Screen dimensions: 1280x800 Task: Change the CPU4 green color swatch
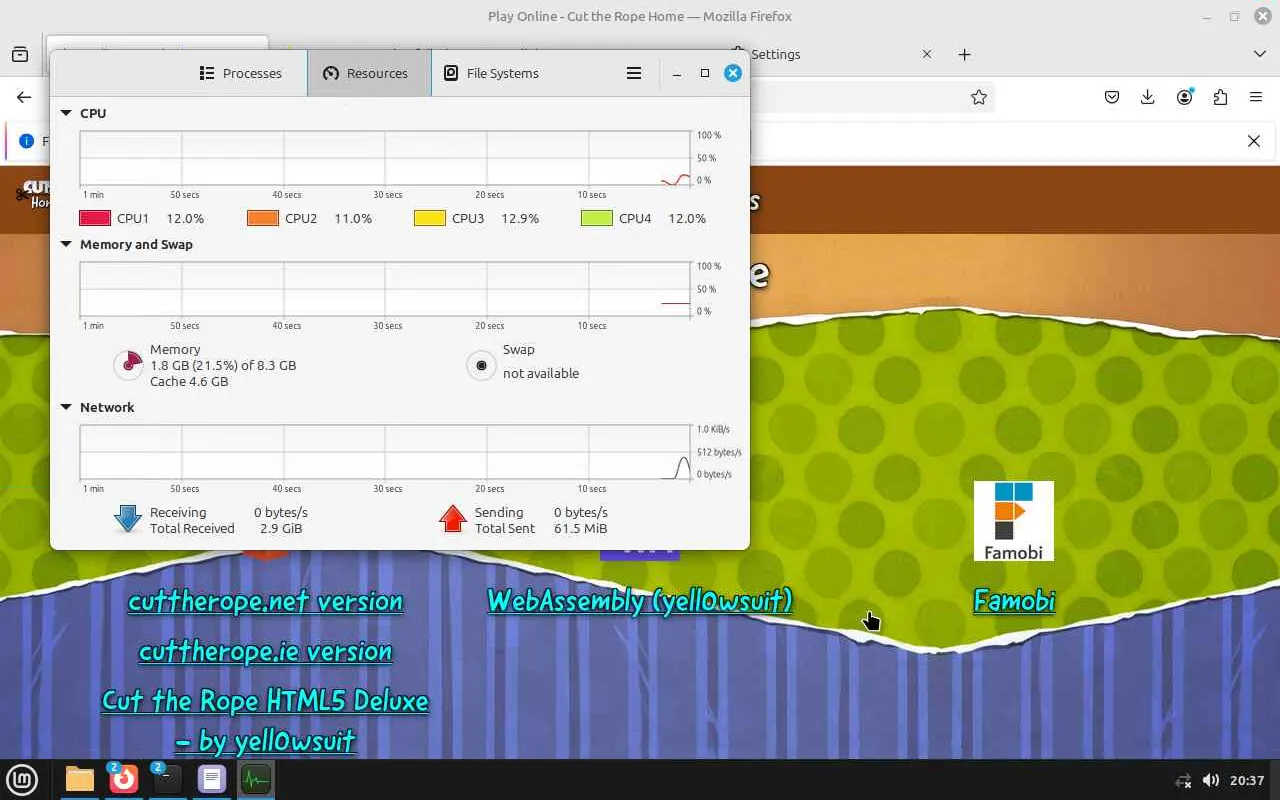pyautogui.click(x=597, y=218)
